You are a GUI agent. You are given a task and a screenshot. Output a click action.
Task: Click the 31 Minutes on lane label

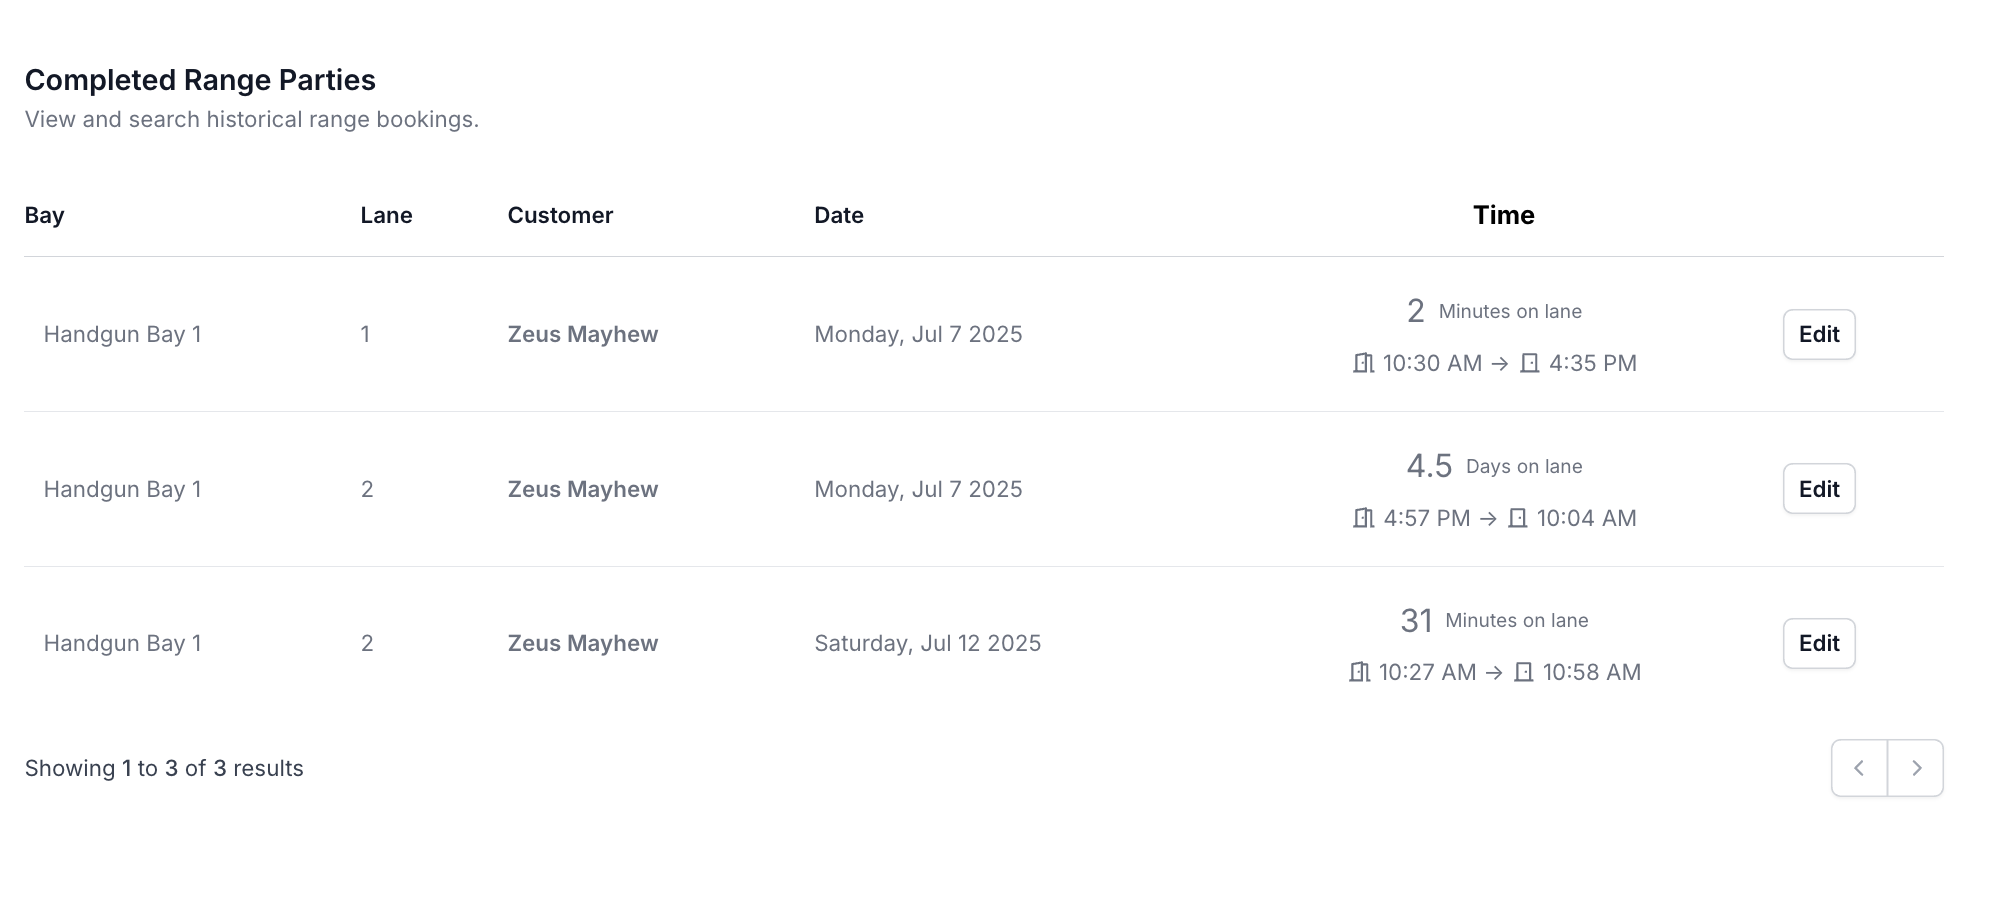(x=1494, y=620)
